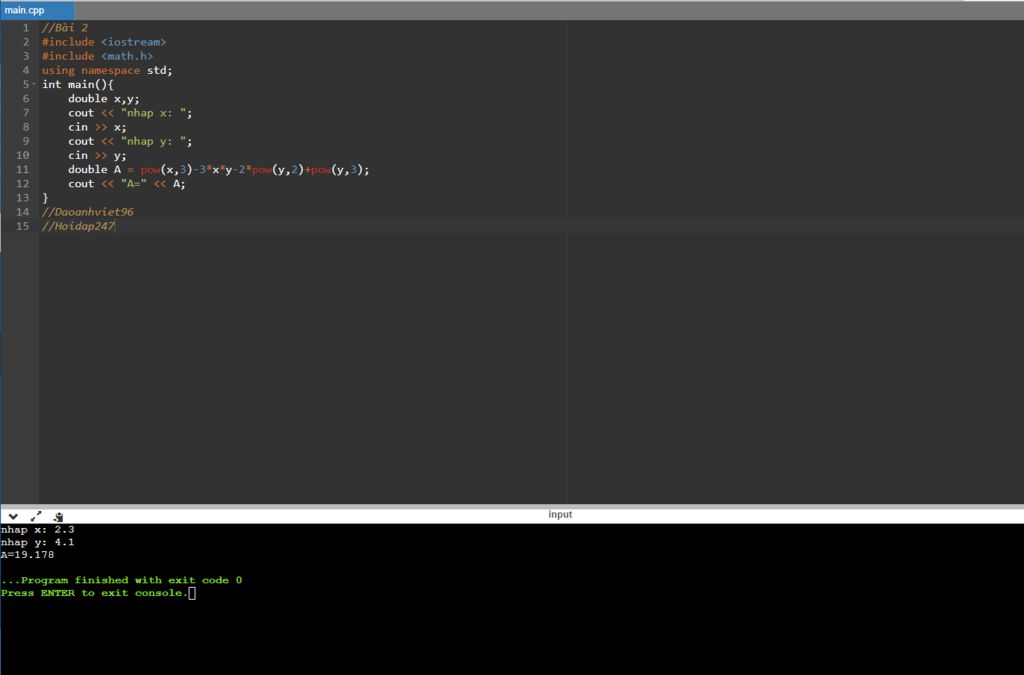This screenshot has height=675, width=1024.
Task: Switch to the input tab in the console
Action: pyautogui.click(x=560, y=514)
